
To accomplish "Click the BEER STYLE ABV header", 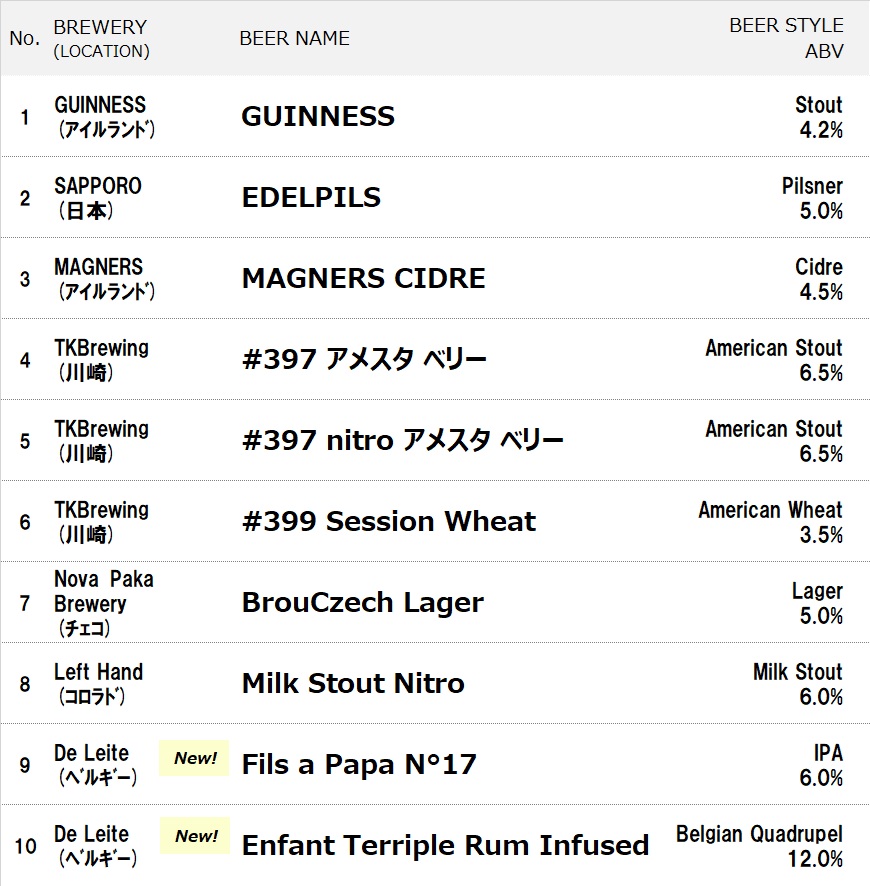I will [786, 38].
